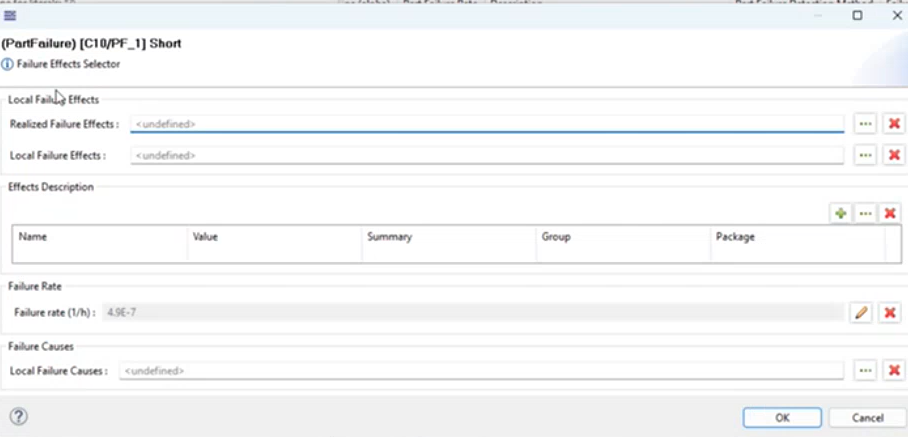The image size is (908, 437).
Task: Click the 'Failure rate (1/h) :' label
Action: [55, 313]
